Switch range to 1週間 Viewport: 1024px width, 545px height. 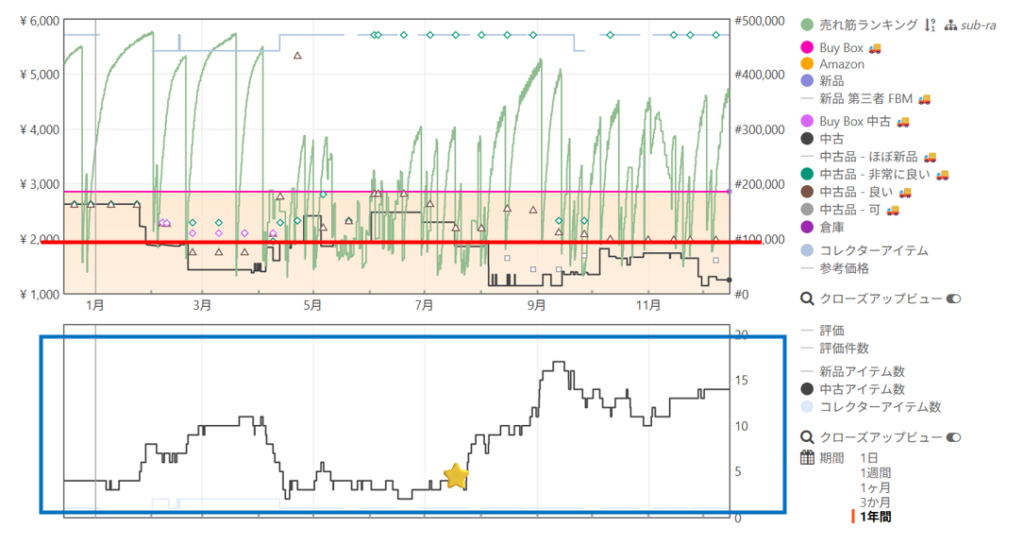pyautogui.click(x=875, y=472)
